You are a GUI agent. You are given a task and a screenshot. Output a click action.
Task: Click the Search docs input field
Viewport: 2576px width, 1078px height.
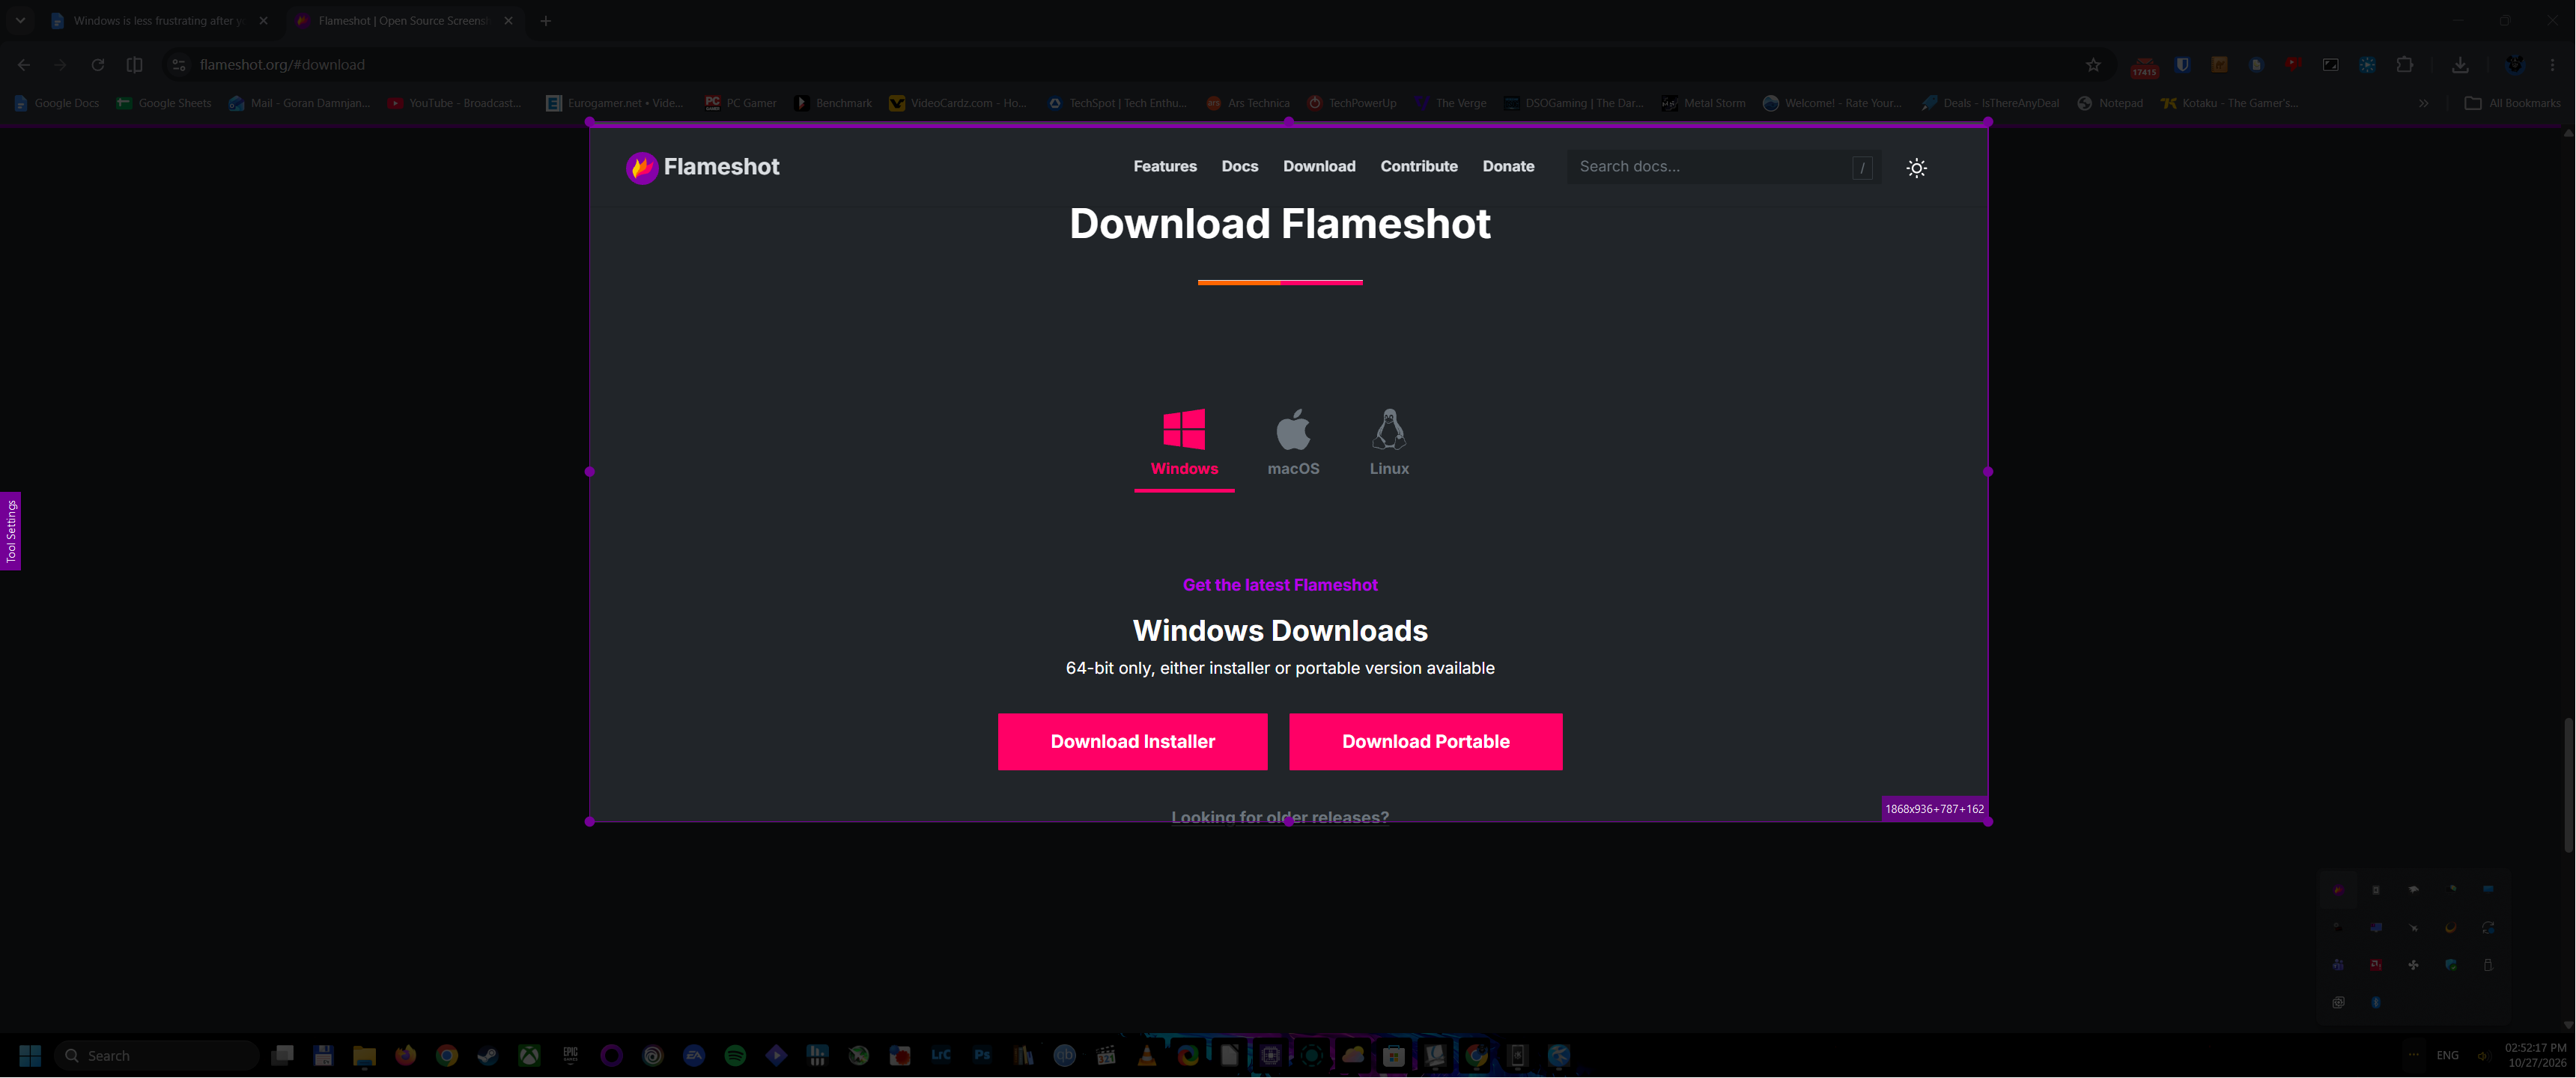1724,167
